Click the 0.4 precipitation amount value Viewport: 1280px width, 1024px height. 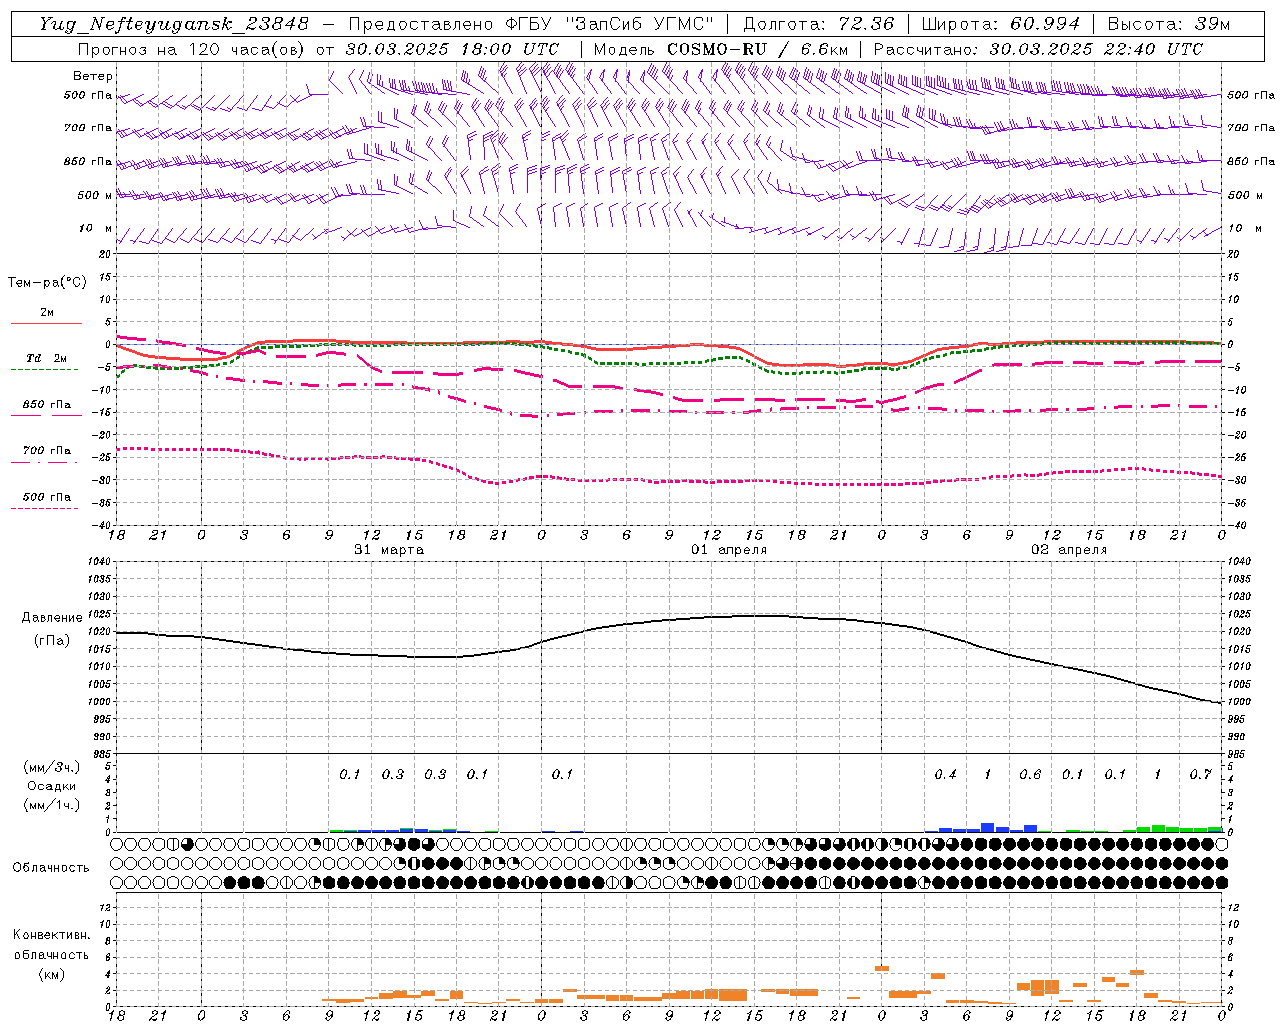[x=945, y=775]
